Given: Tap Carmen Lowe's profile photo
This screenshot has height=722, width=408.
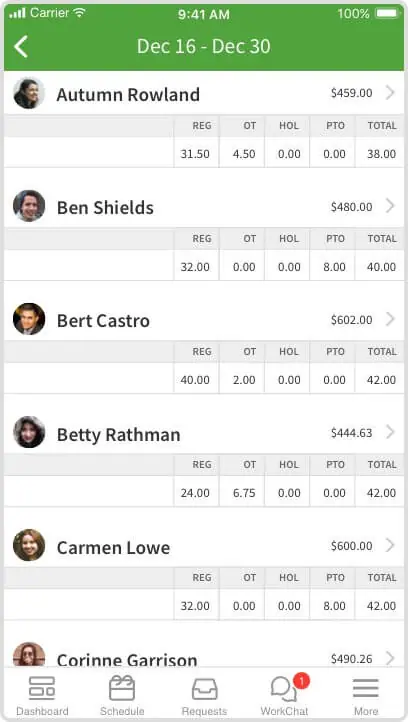Looking at the screenshot, I should pyautogui.click(x=29, y=545).
